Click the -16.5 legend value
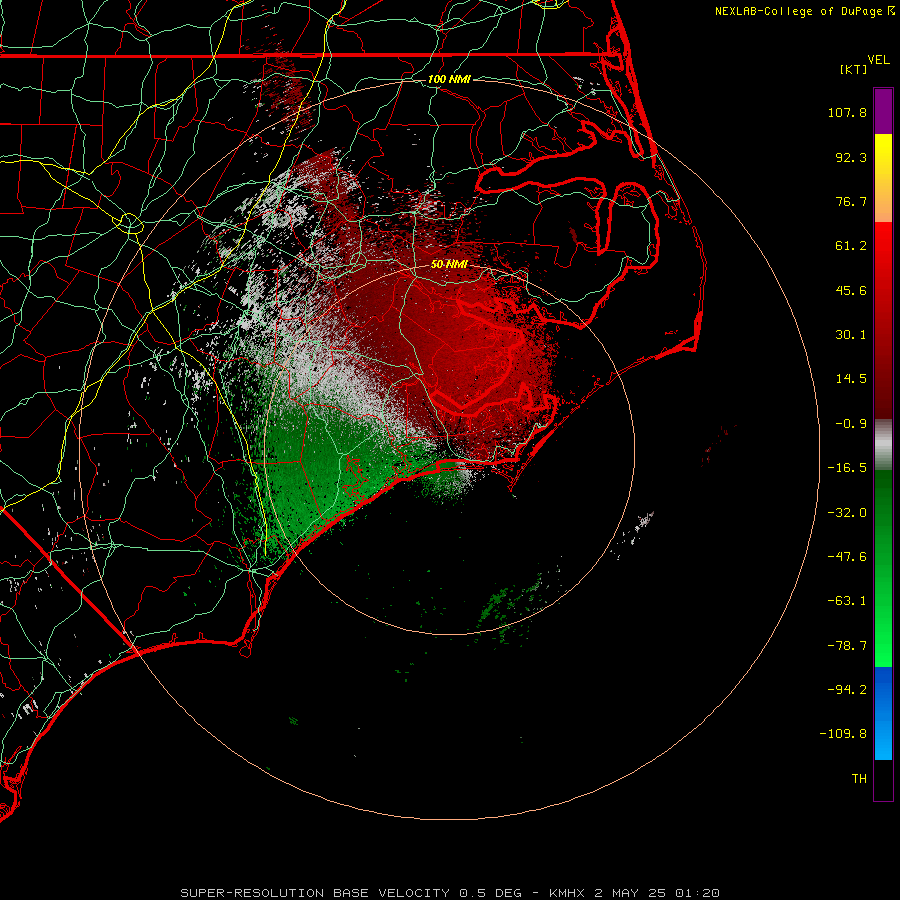Screen dimensions: 900x900 [847, 468]
